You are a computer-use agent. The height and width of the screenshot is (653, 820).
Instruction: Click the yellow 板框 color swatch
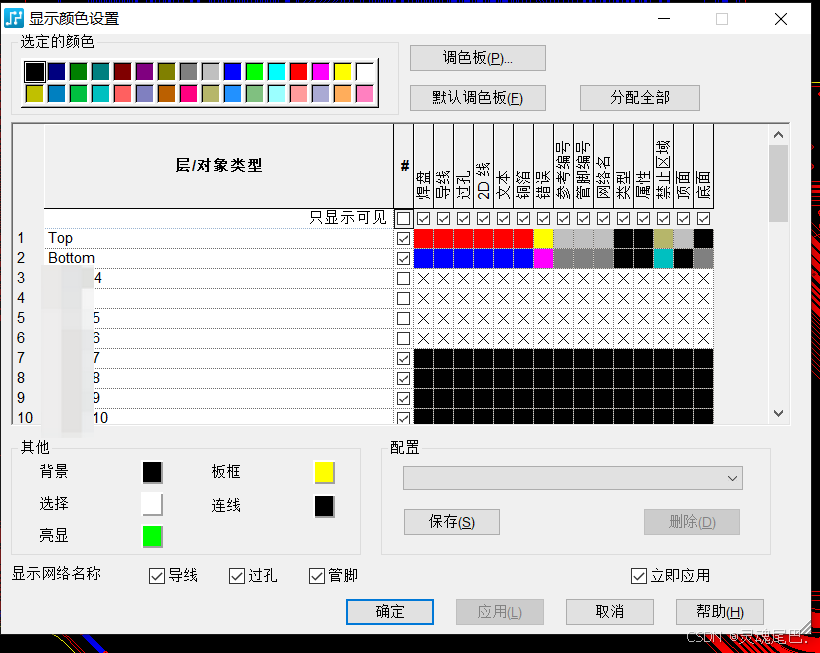323,471
